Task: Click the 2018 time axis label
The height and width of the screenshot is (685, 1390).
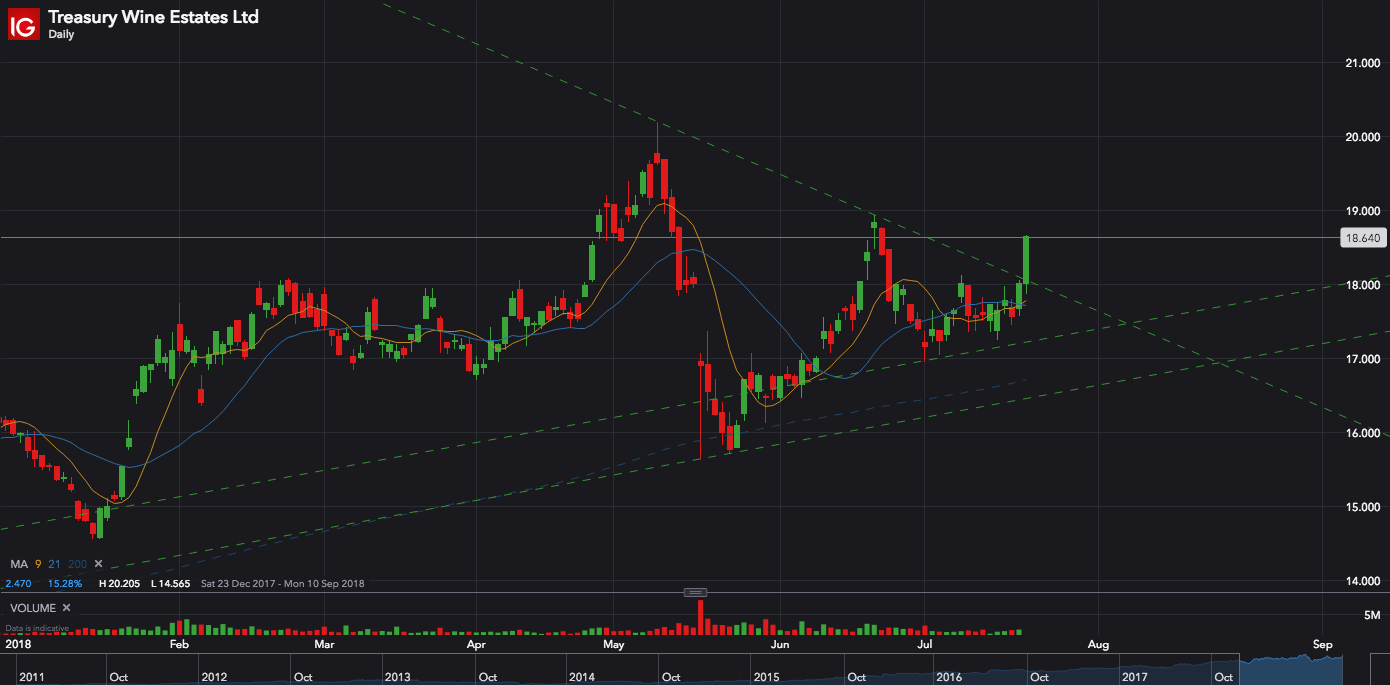Action: click(17, 645)
